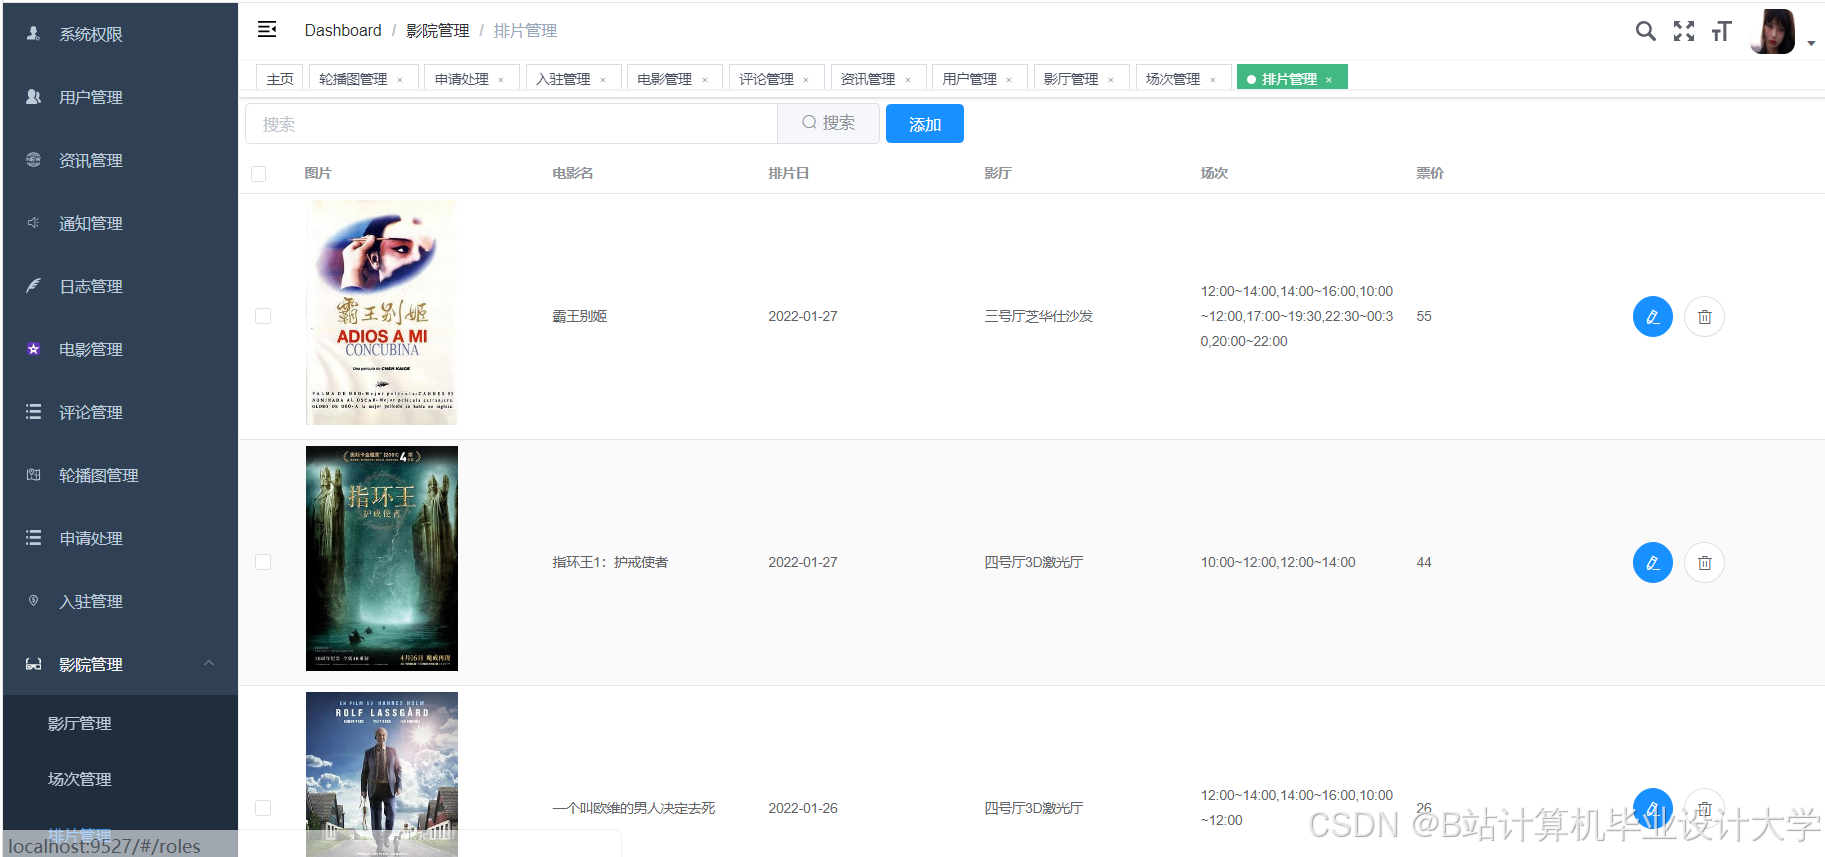Viewport: 1825px width, 857px height.
Task: Close the 评论管理 tab
Action: pyautogui.click(x=806, y=80)
